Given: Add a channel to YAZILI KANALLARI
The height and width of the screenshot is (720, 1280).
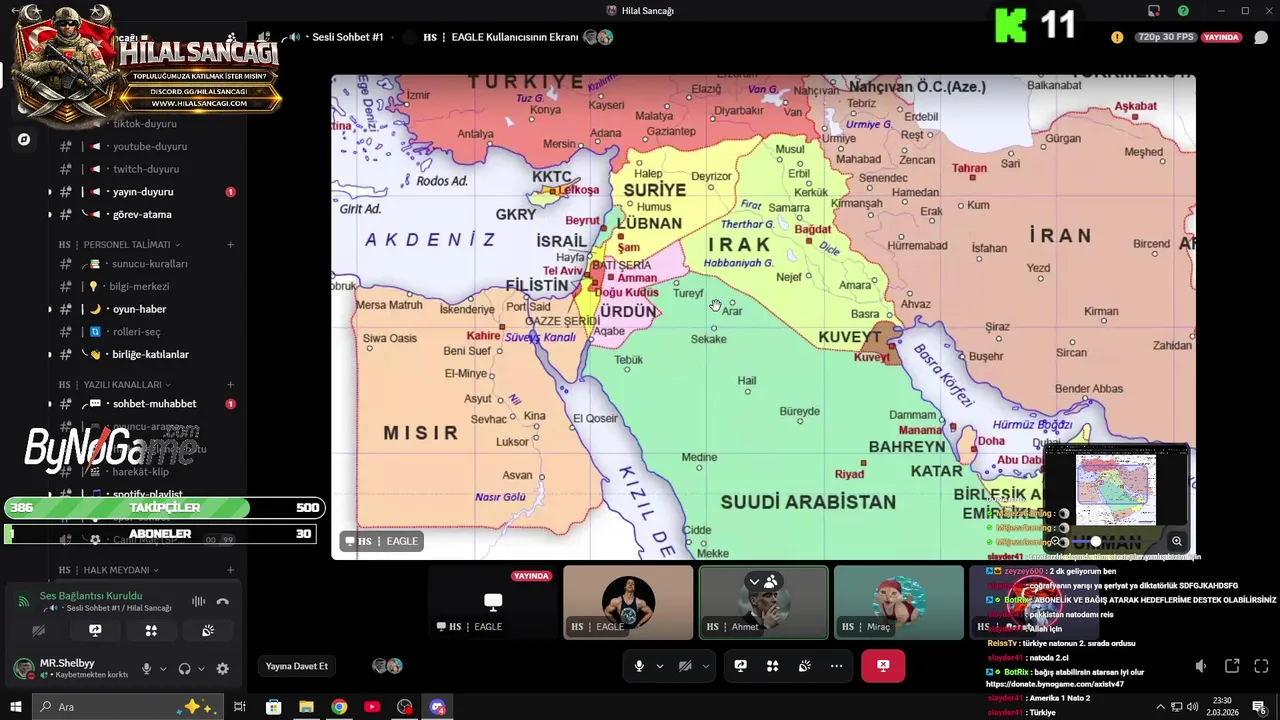Looking at the screenshot, I should (230, 384).
